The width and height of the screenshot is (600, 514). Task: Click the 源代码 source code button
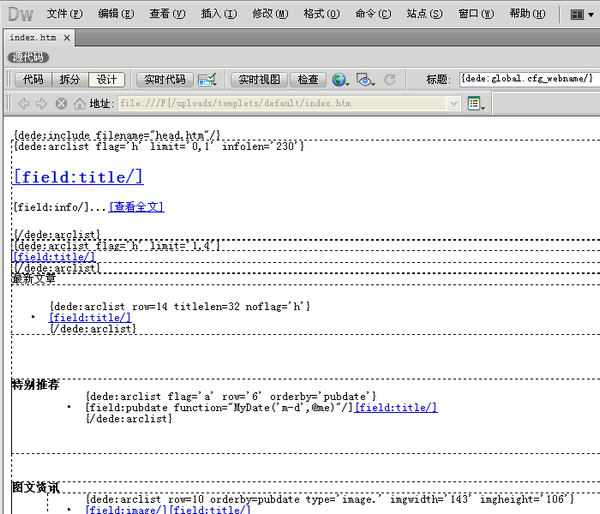(29, 57)
